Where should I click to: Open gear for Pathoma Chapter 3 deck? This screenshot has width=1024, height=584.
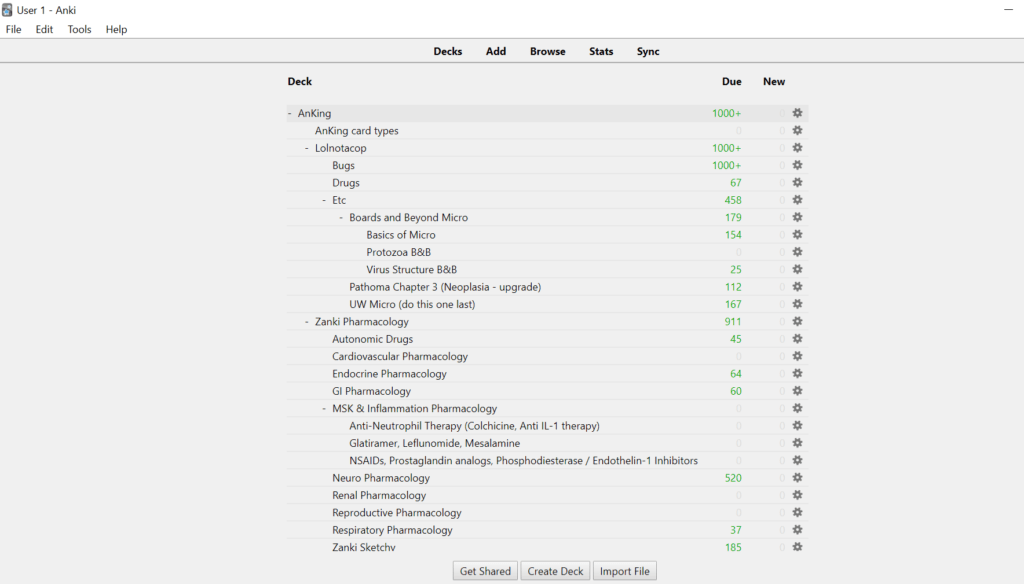point(797,287)
